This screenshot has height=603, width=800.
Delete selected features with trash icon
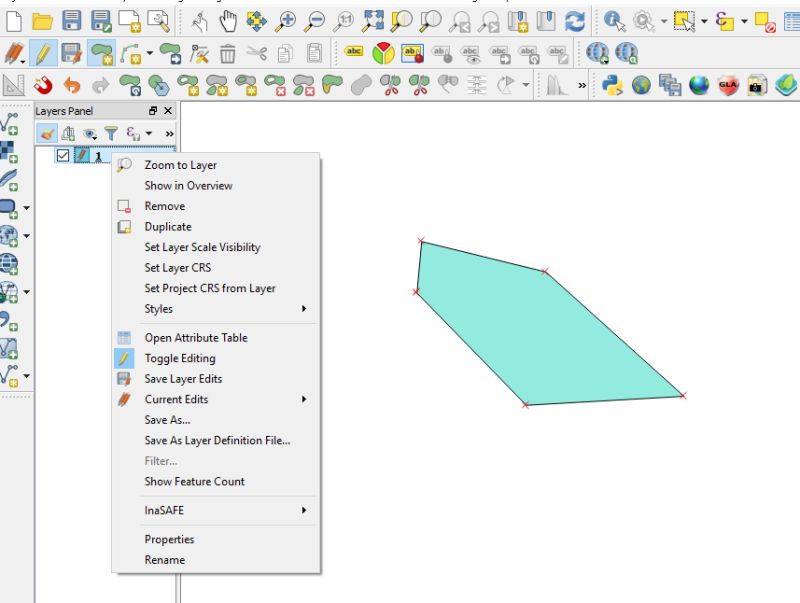(x=228, y=54)
